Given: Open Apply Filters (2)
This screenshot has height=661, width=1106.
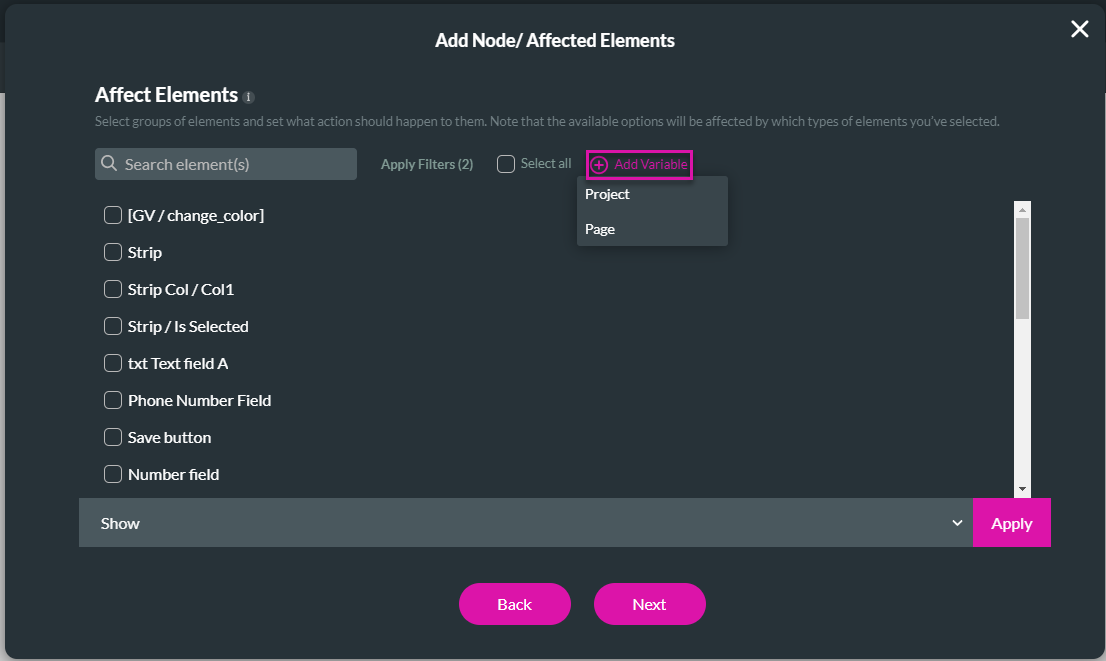Looking at the screenshot, I should [x=426, y=163].
